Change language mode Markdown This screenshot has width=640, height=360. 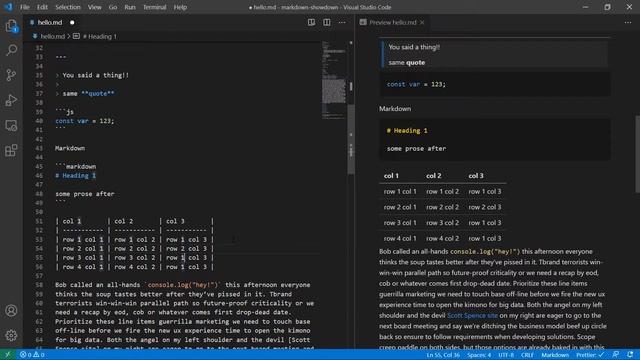[555, 355]
